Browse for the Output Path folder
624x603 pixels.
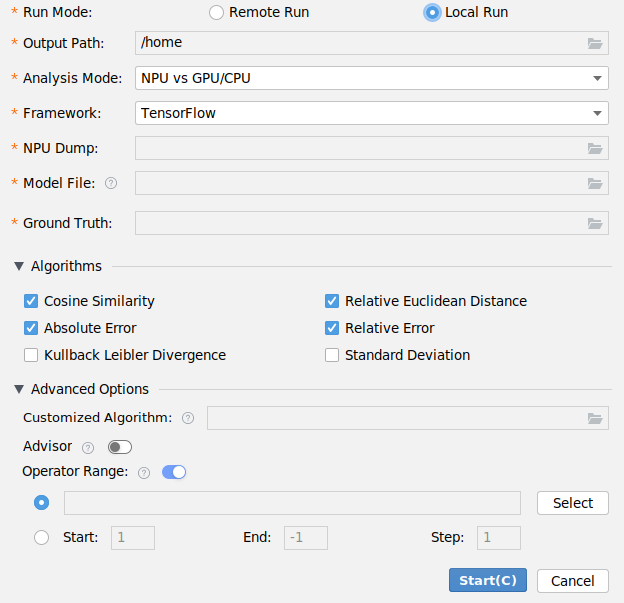coord(595,43)
